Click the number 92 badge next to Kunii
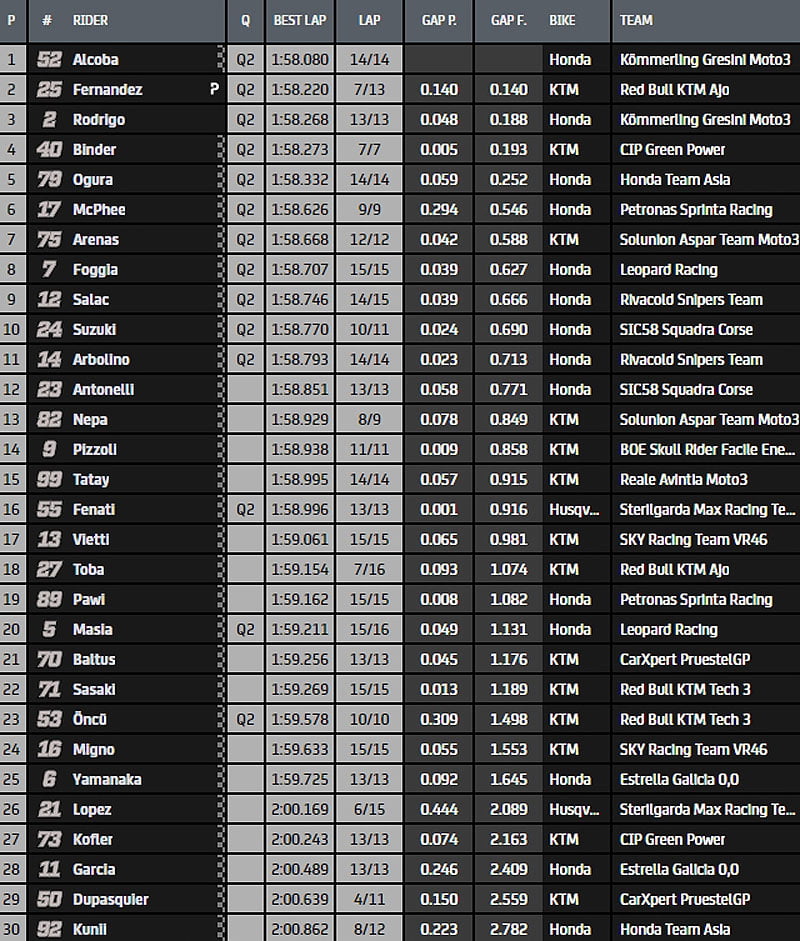The image size is (800, 941). [48, 930]
